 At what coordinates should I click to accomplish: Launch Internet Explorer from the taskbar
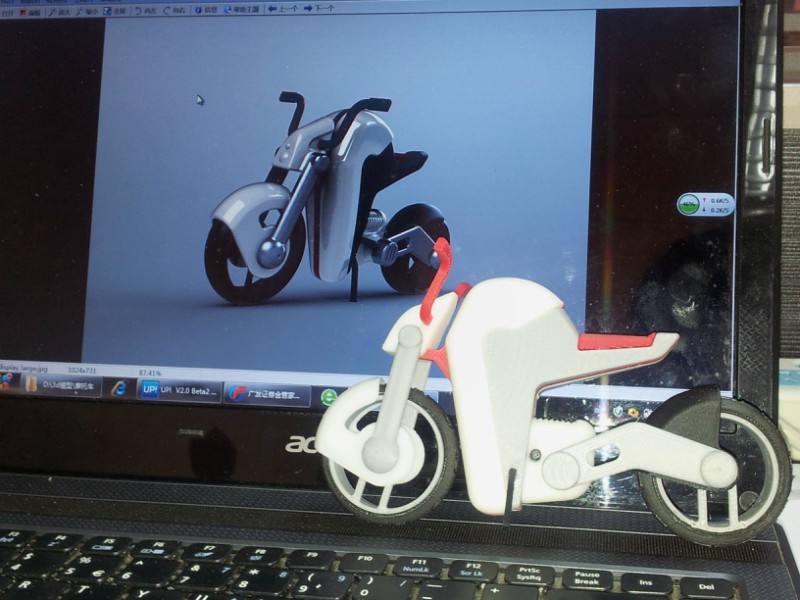pos(119,388)
